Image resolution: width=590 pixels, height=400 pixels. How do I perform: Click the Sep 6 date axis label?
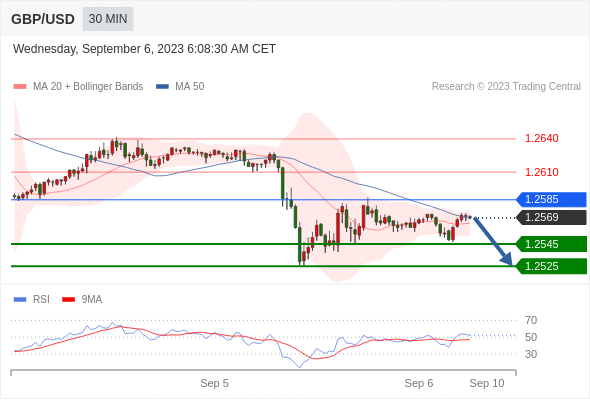pos(419,383)
